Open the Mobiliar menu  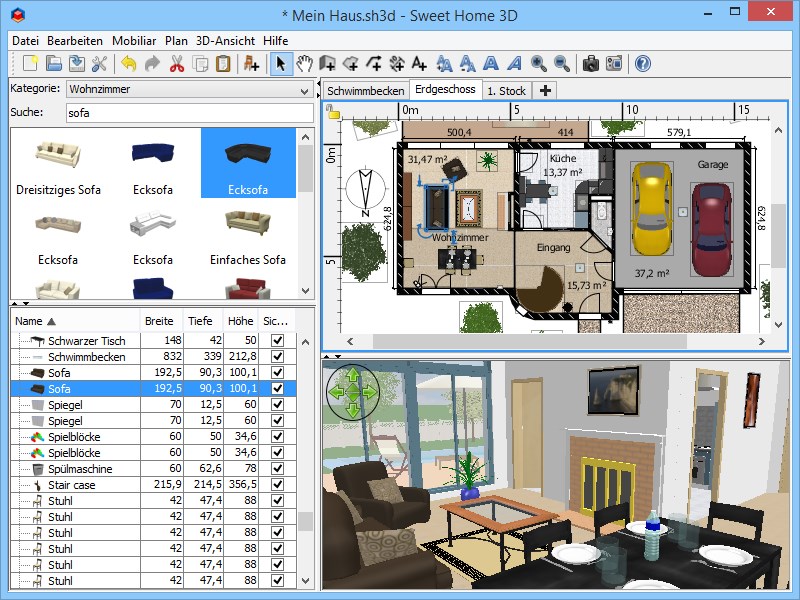pos(134,41)
